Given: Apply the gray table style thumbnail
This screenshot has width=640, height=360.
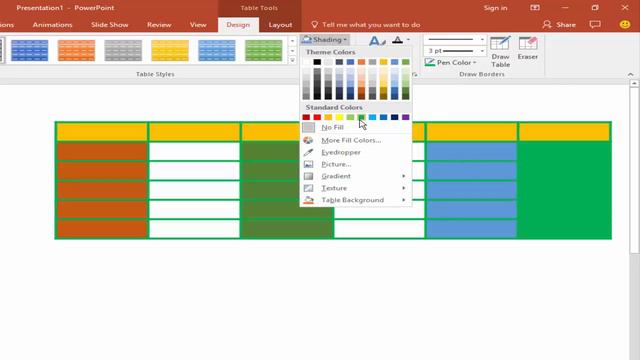Looking at the screenshot, I should 123,50.
